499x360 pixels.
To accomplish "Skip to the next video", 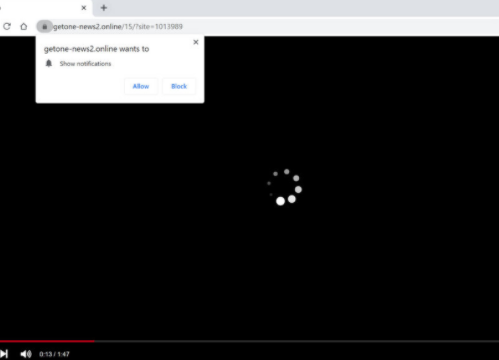I will pos(4,354).
